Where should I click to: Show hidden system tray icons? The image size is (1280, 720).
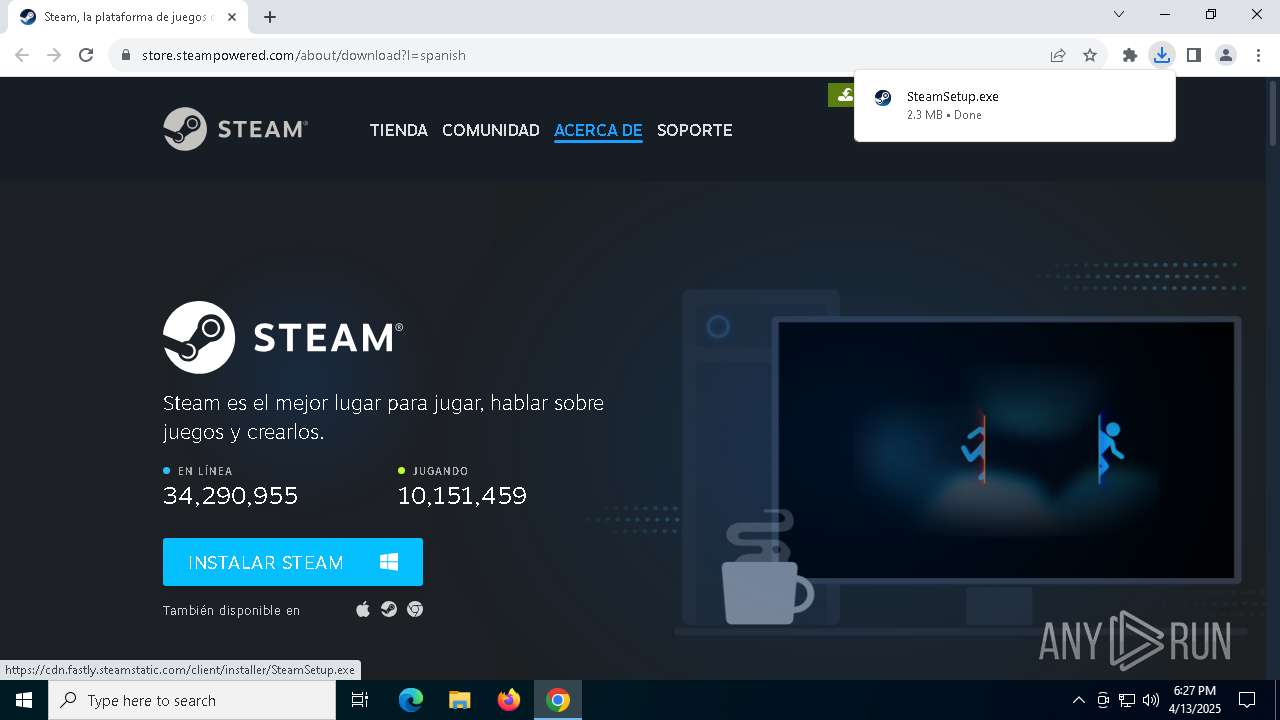click(x=1078, y=700)
